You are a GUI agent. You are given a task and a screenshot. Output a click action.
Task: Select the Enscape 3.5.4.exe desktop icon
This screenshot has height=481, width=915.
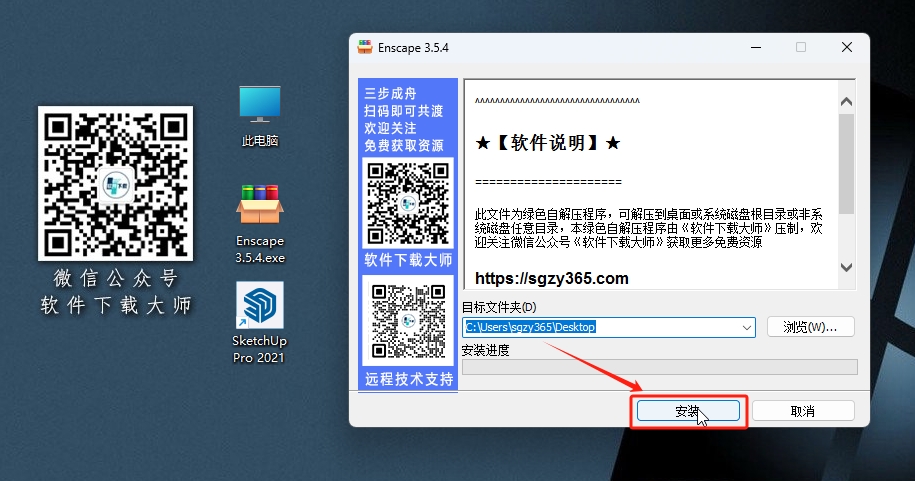click(260, 224)
